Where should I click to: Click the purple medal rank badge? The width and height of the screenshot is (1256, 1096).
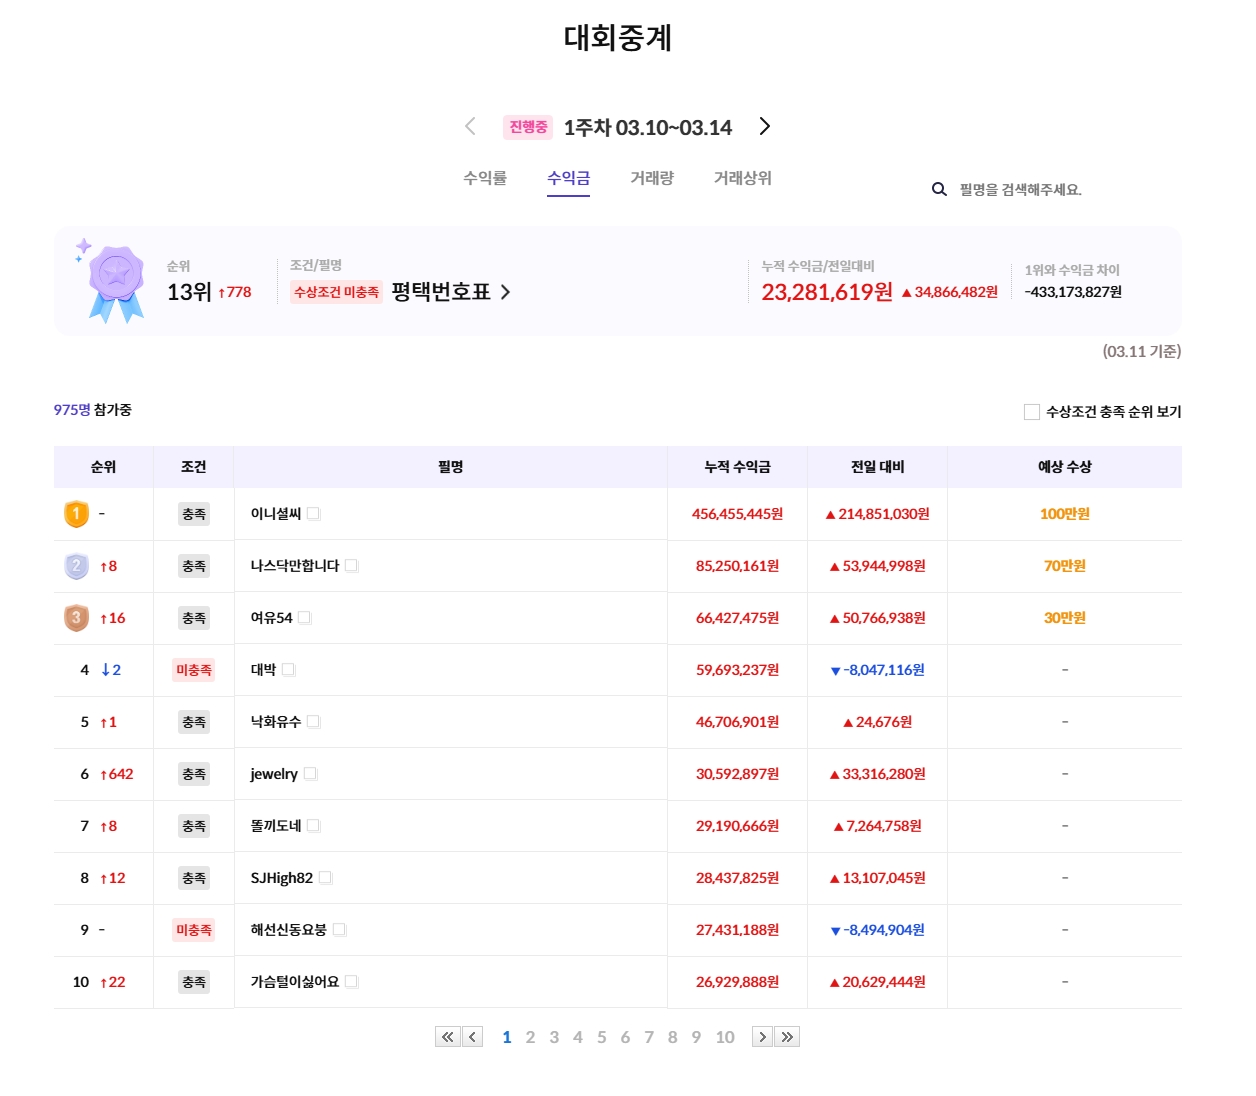click(116, 282)
